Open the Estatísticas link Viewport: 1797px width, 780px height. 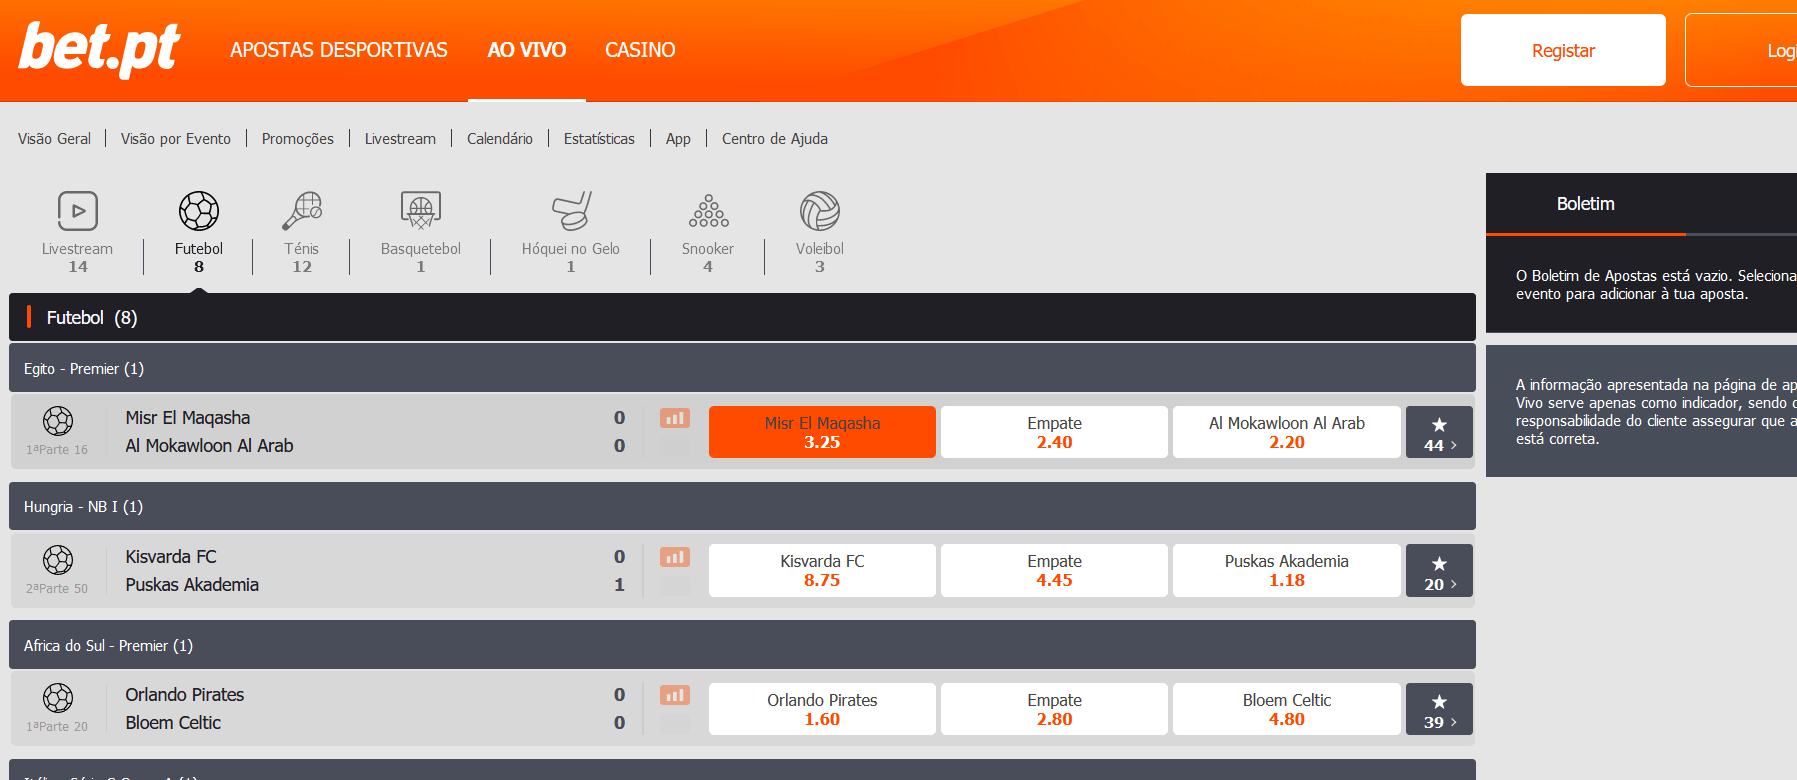point(599,139)
